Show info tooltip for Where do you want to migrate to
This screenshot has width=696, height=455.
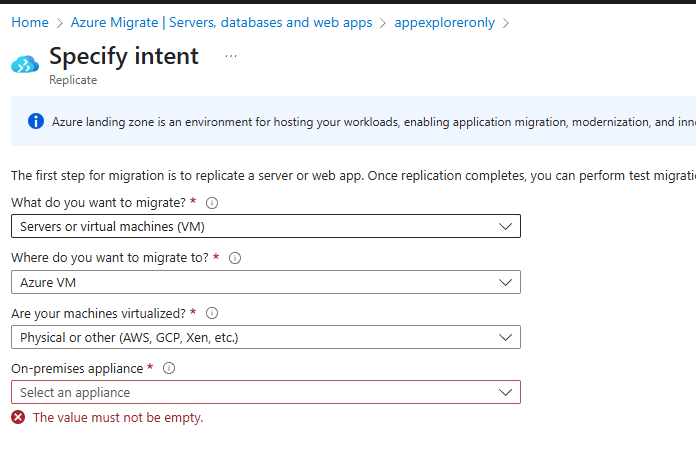coord(235,258)
